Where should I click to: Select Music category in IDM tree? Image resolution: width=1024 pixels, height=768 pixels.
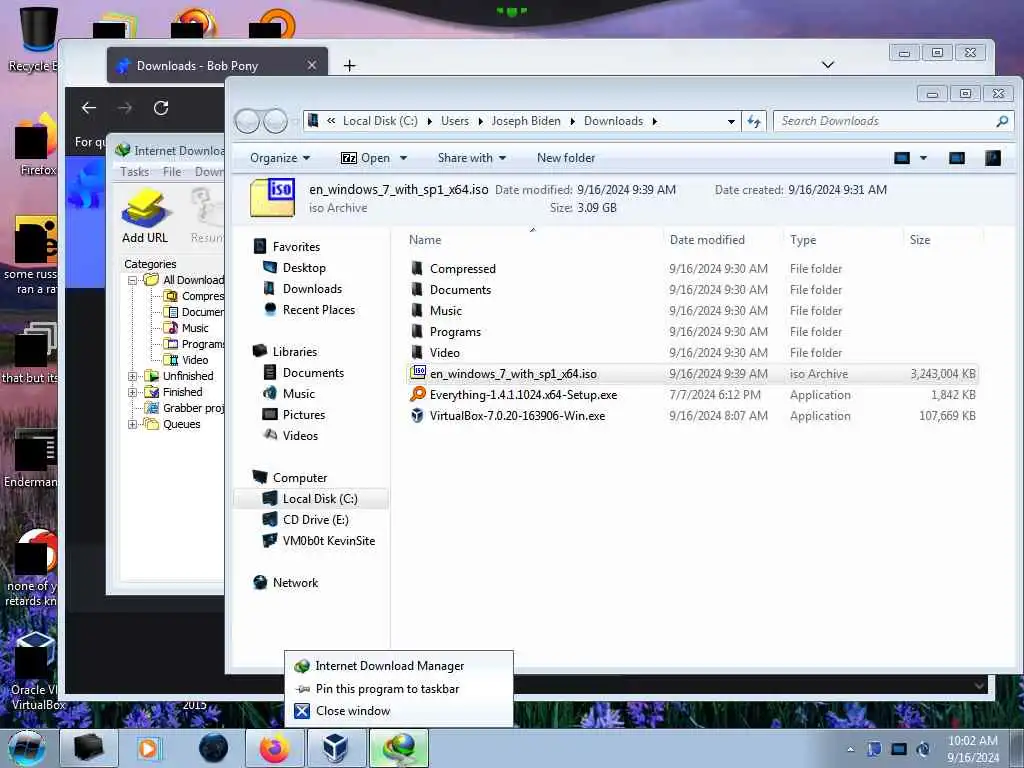195,328
